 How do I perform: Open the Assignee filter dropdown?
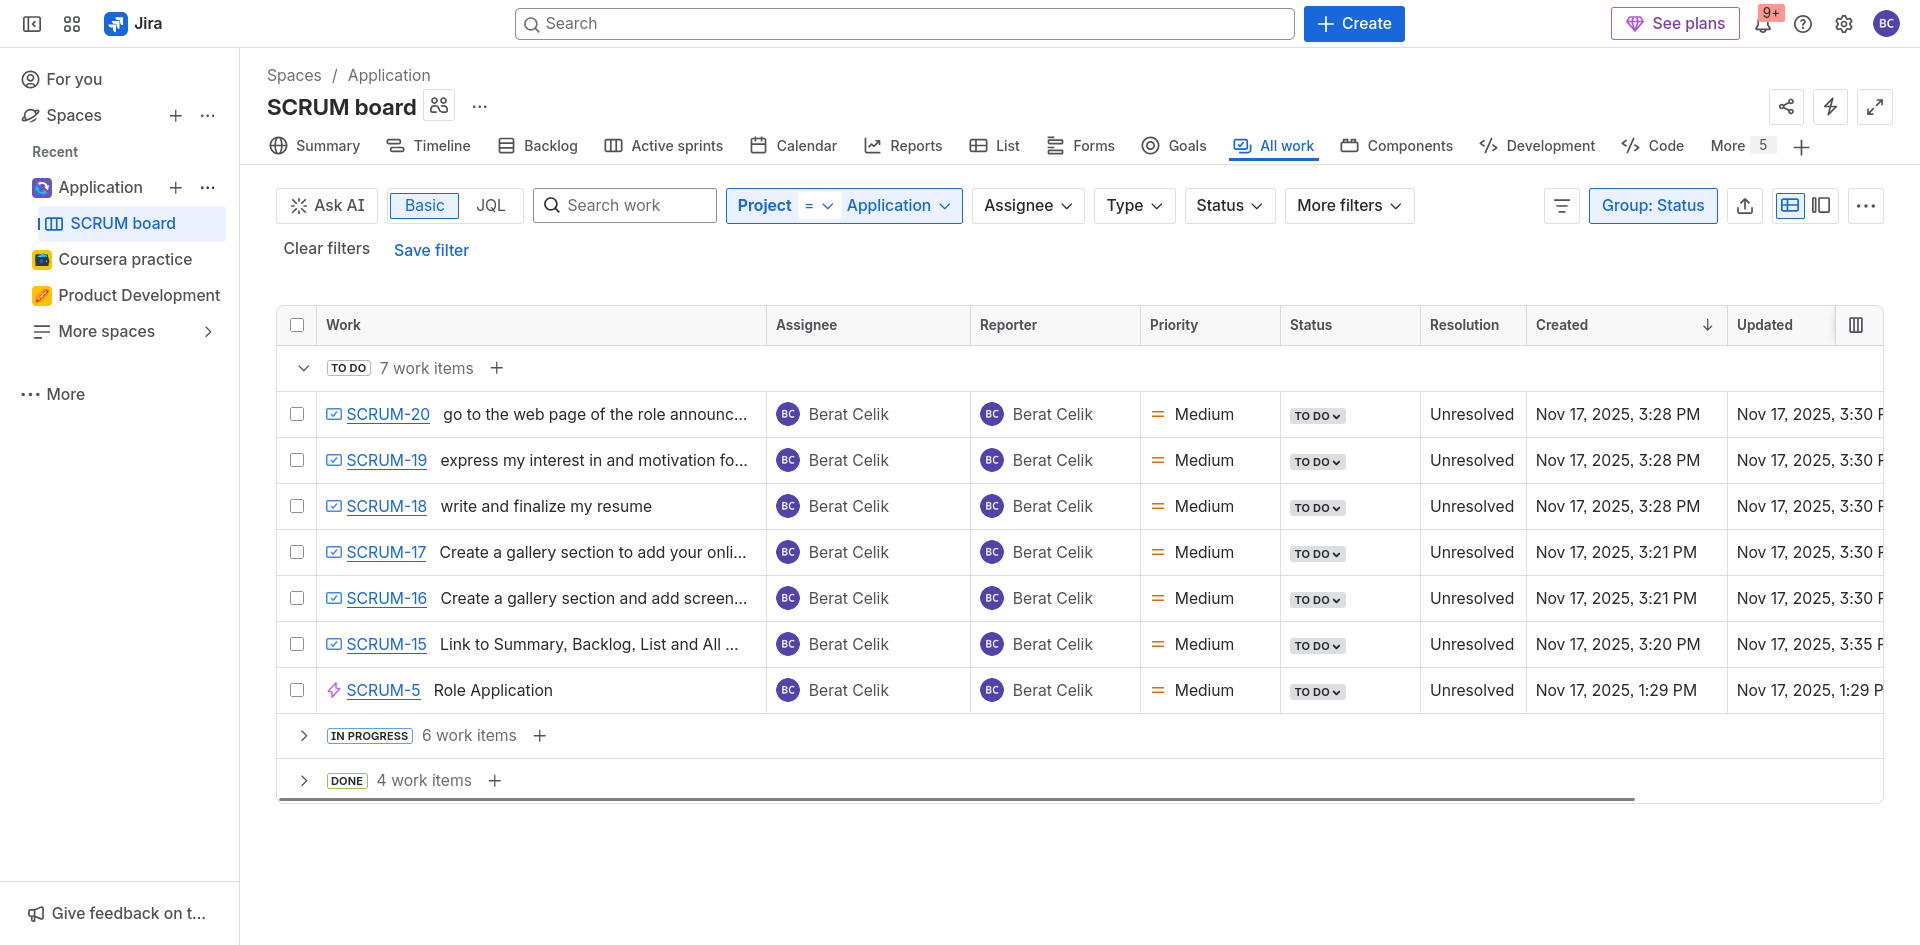click(1027, 206)
